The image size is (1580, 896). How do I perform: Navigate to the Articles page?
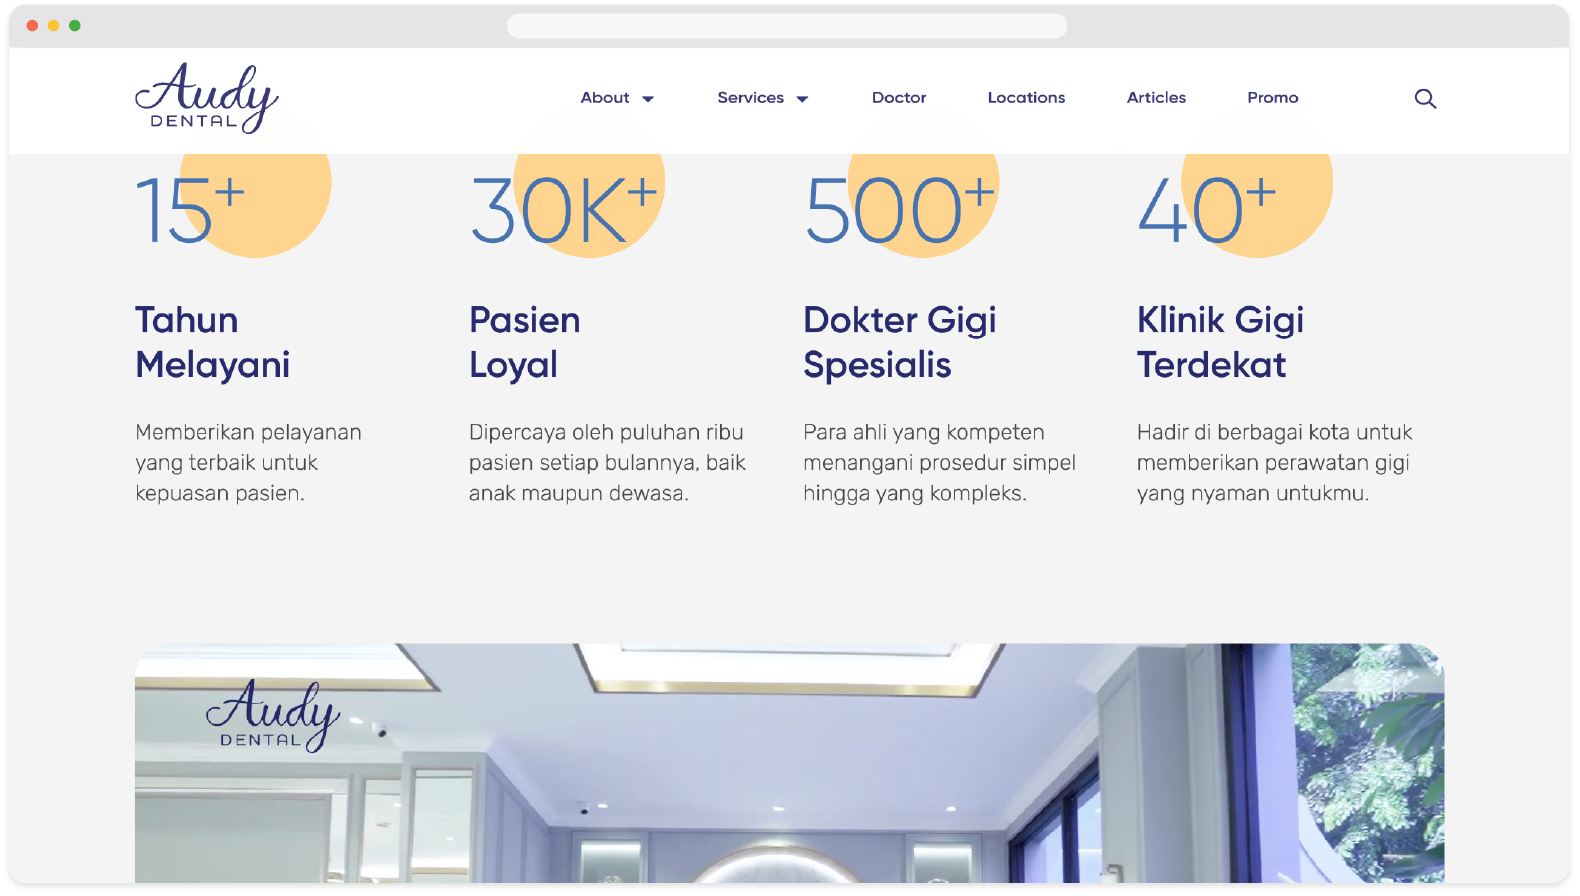1156,98
